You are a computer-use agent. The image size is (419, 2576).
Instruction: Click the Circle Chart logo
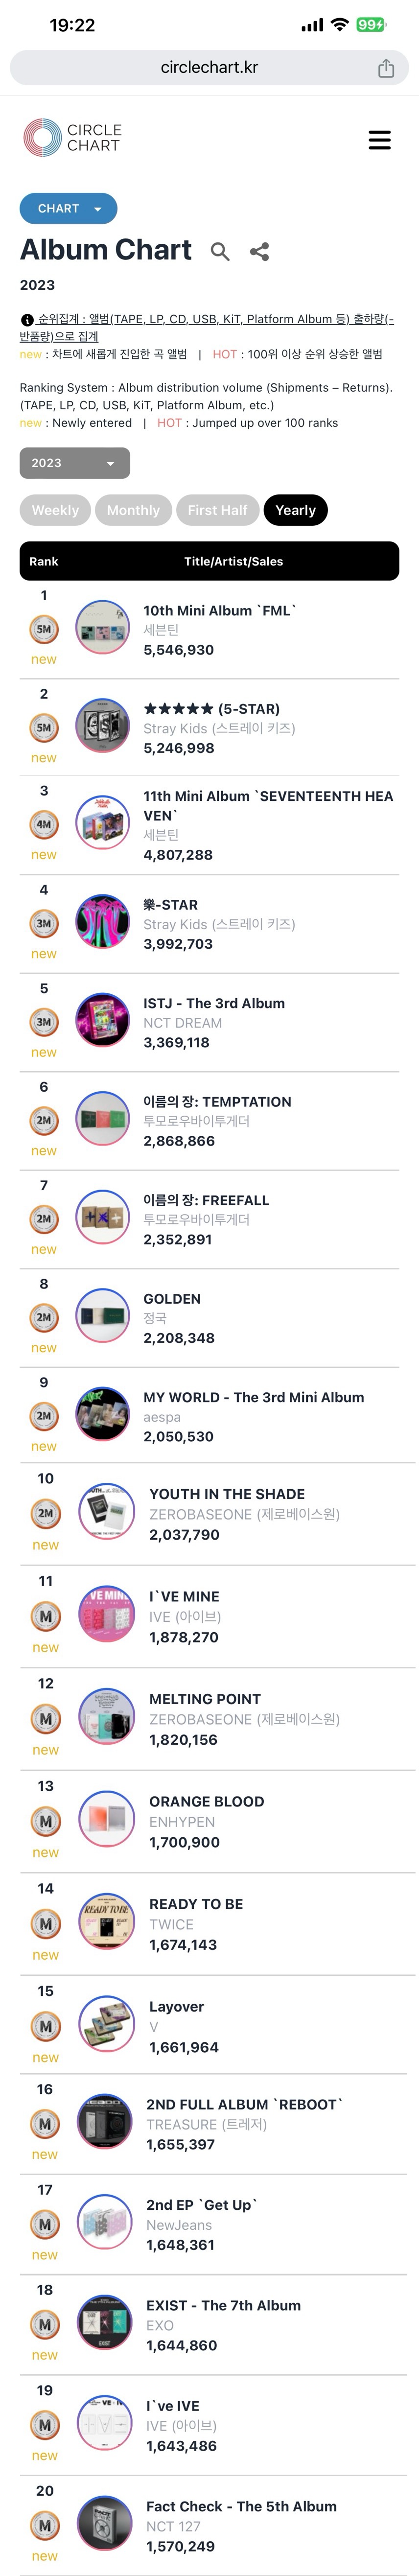click(72, 138)
